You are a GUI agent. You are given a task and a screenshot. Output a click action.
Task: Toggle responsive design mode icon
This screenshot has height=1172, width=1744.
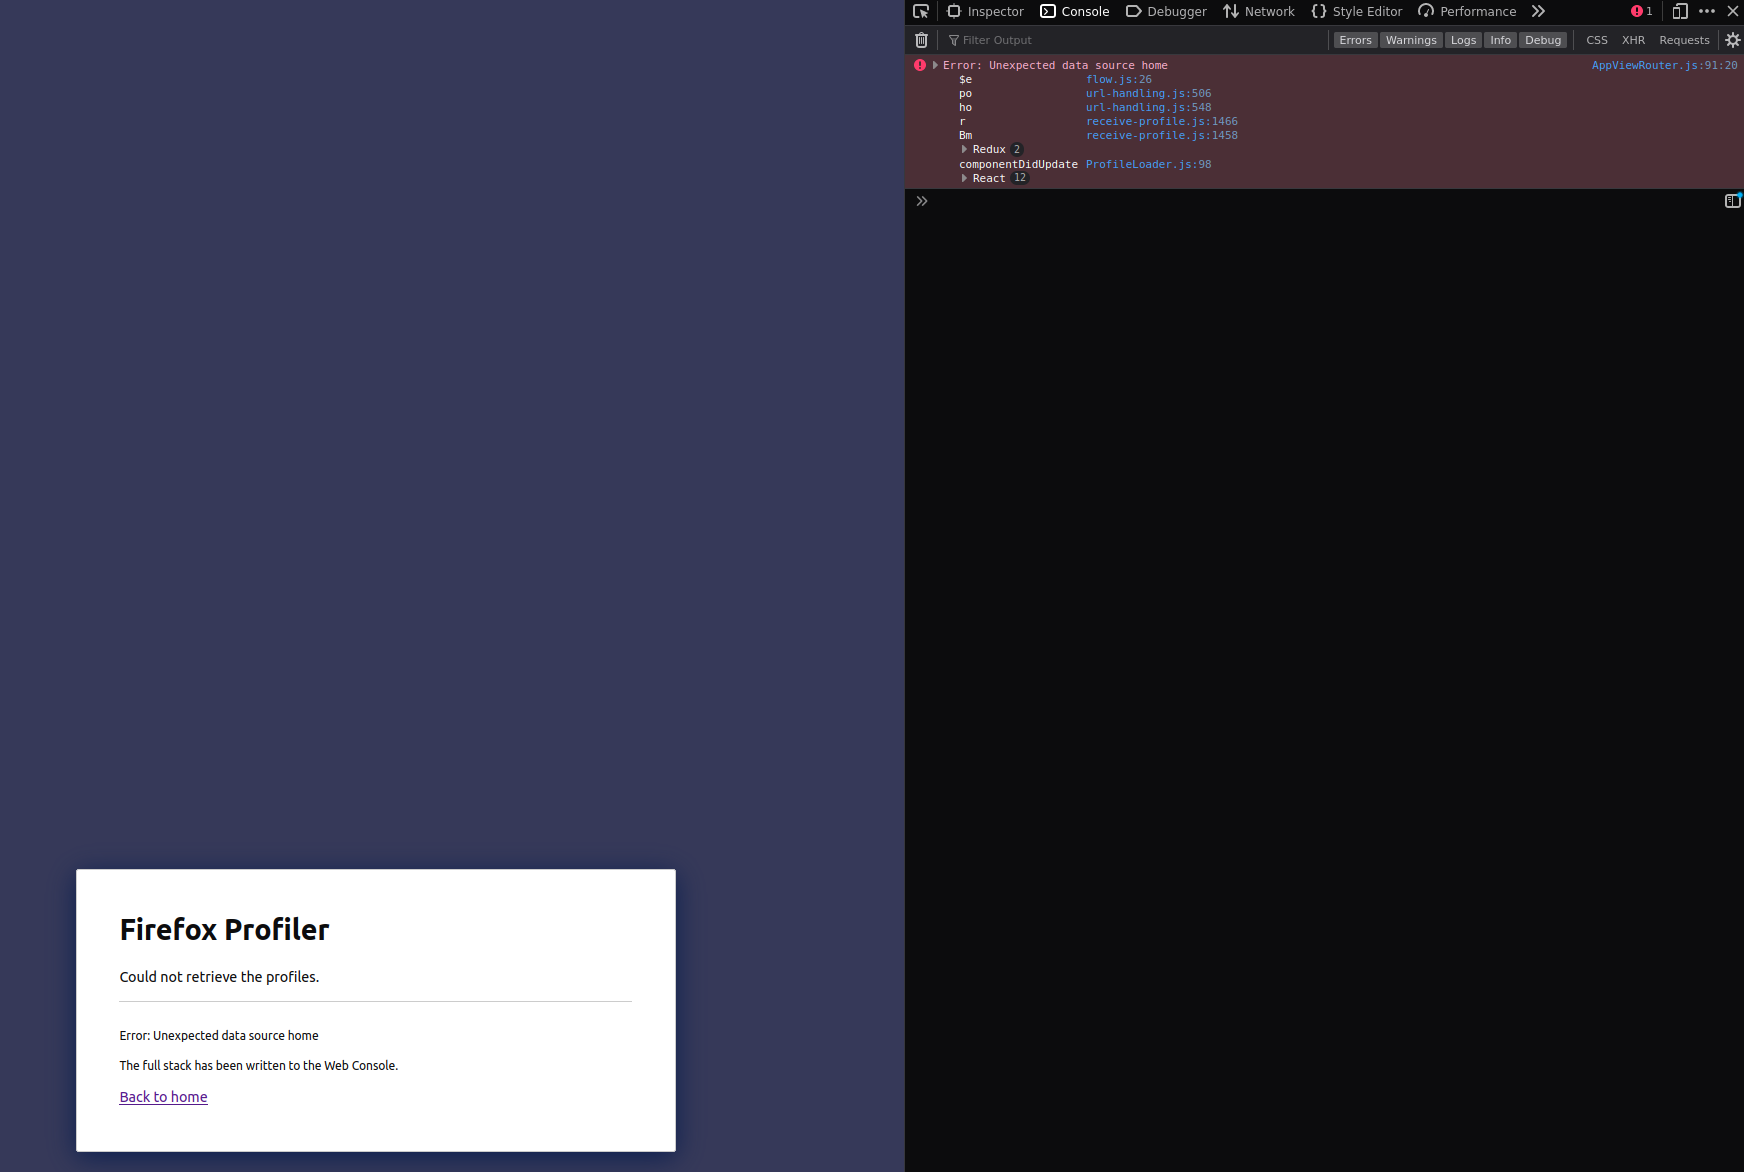click(x=1680, y=12)
